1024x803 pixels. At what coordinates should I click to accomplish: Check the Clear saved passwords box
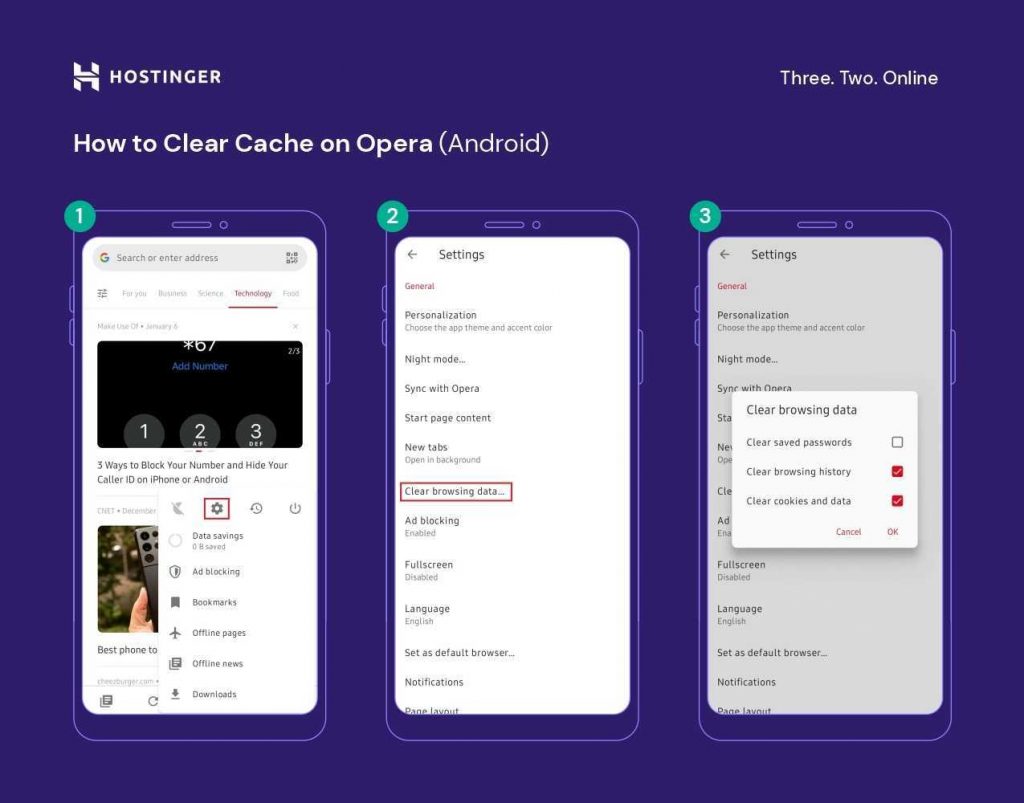tap(897, 442)
